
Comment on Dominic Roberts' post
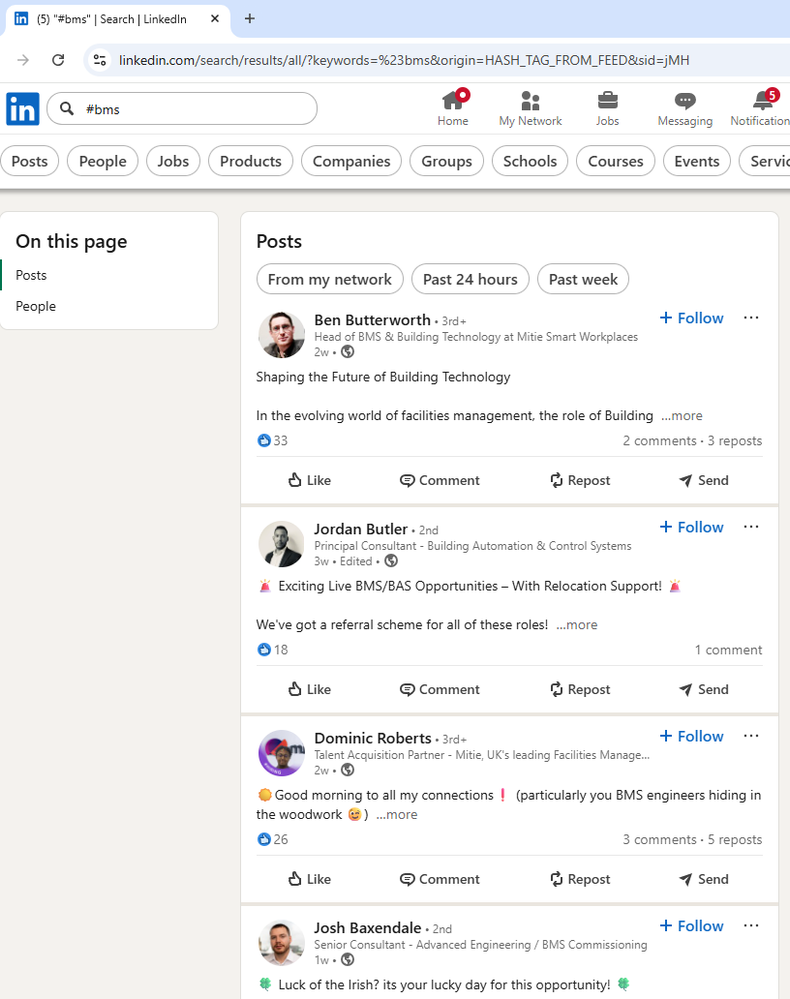[440, 879]
